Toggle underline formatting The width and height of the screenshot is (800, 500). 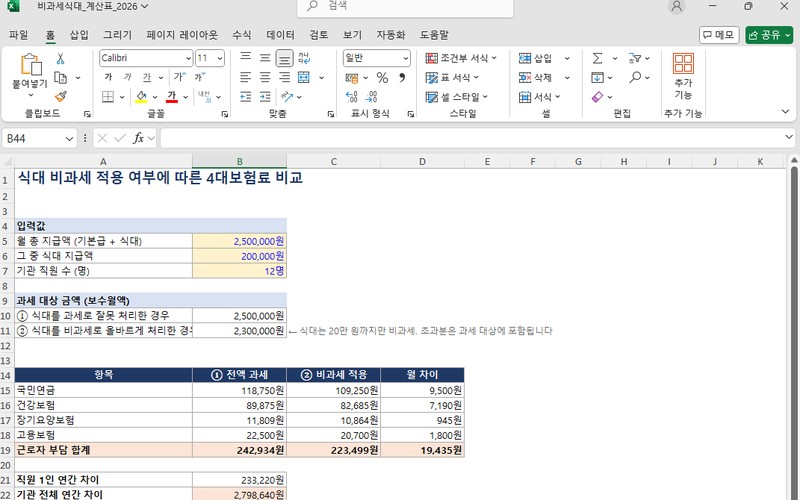(x=147, y=77)
